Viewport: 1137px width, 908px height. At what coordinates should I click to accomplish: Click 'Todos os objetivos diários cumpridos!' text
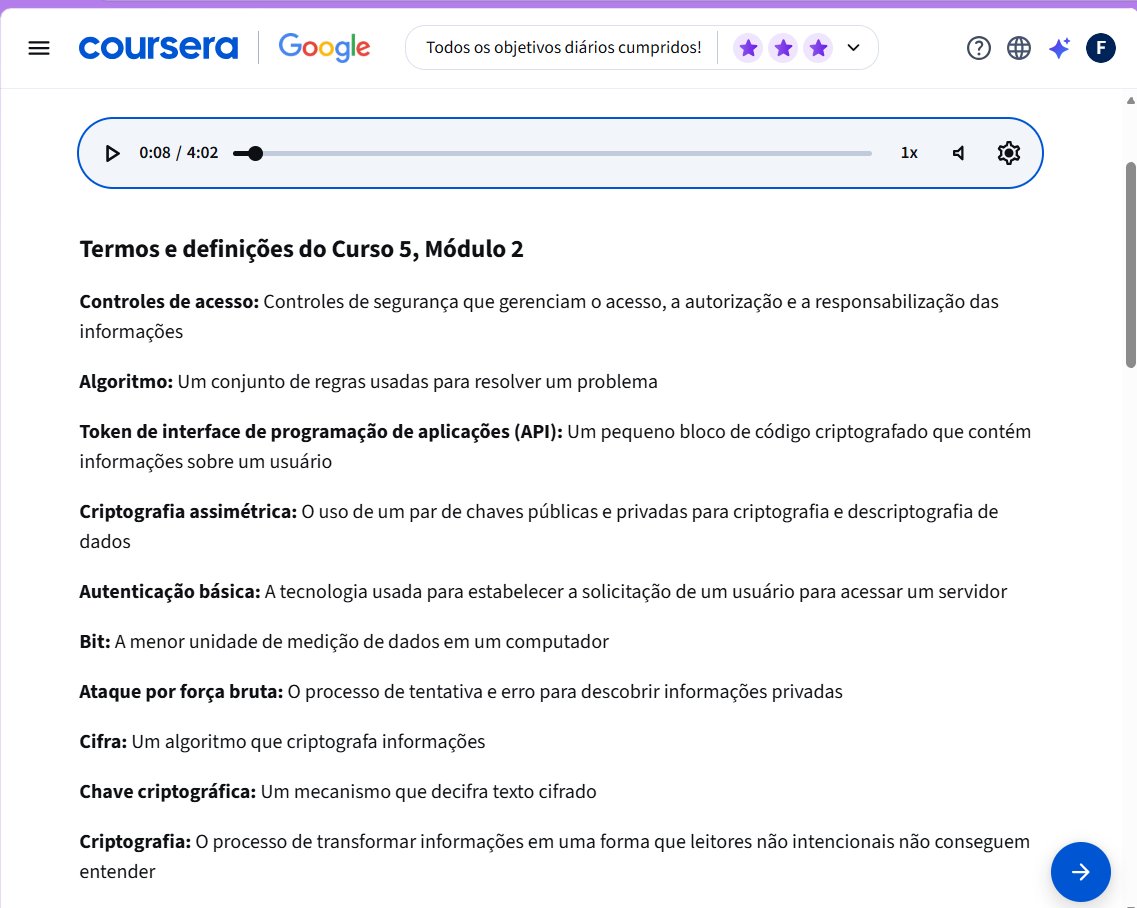coord(563,48)
